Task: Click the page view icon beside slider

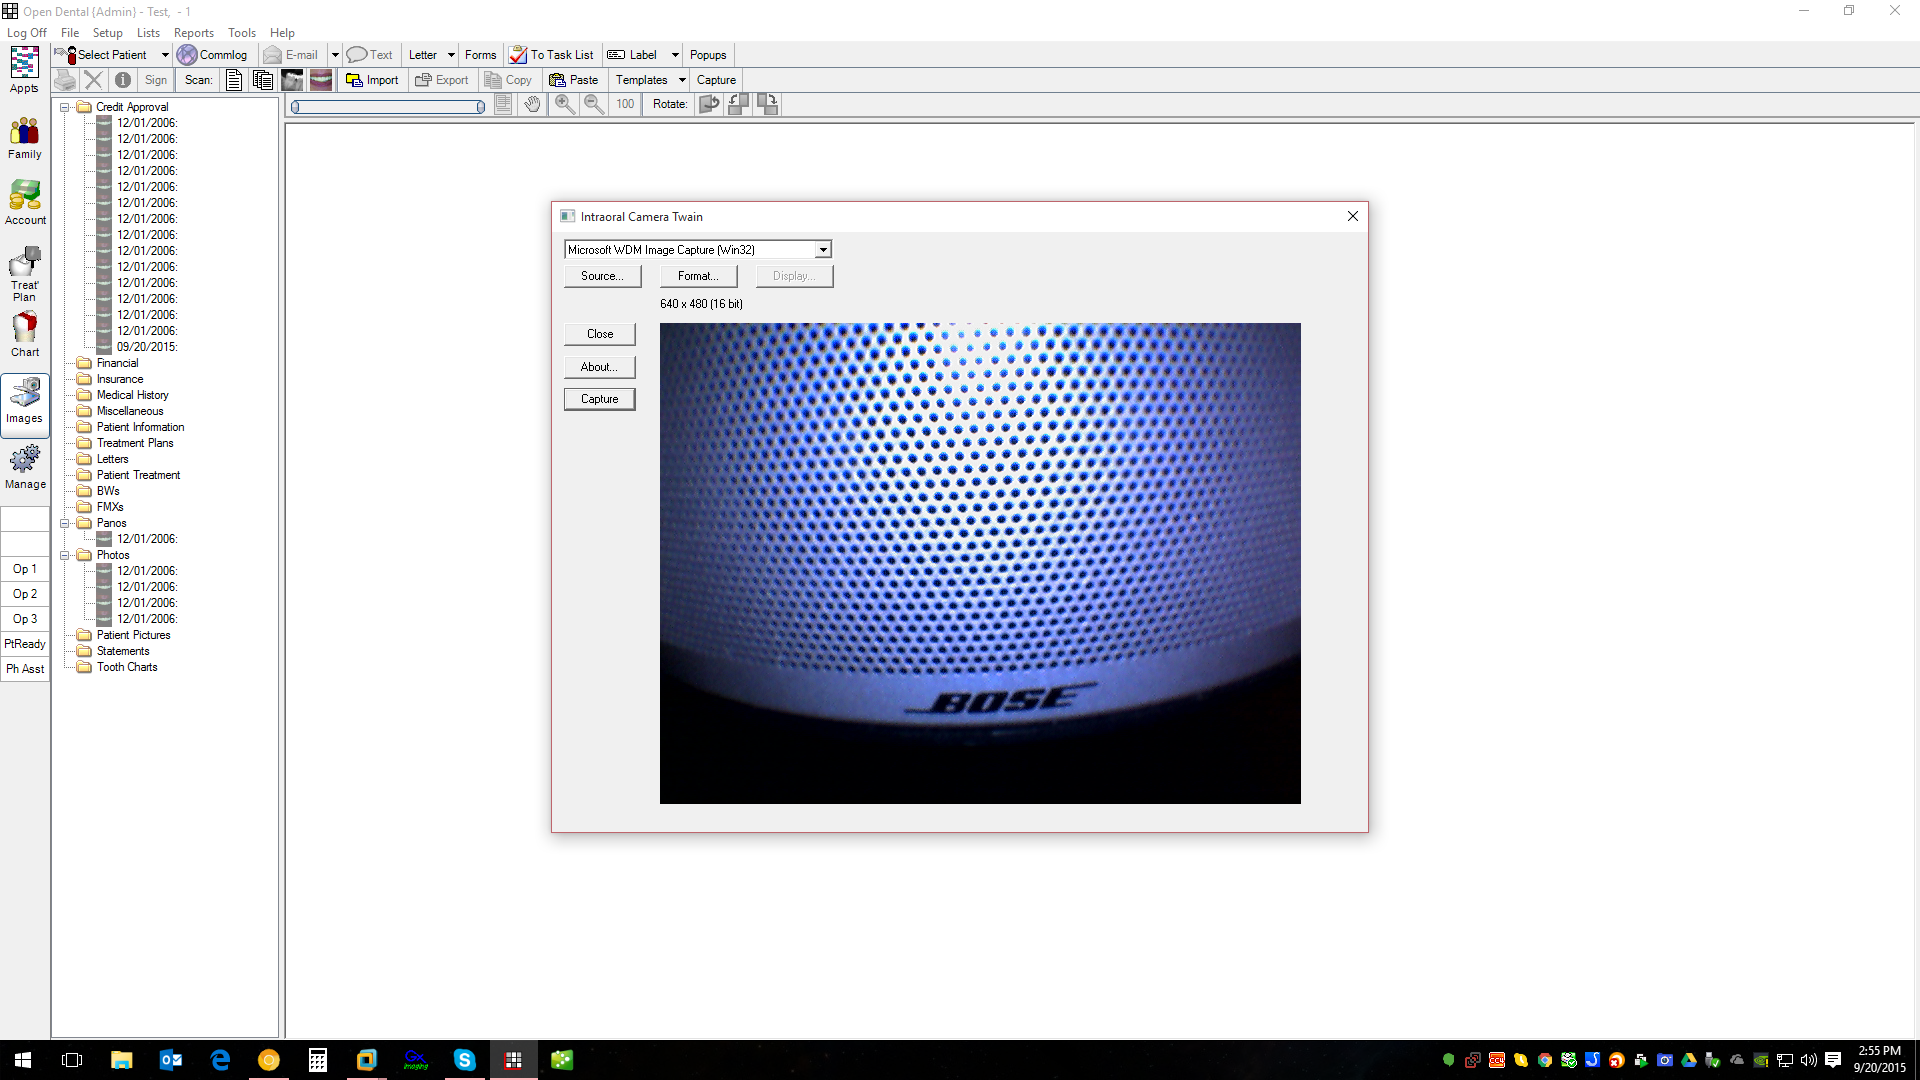Action: (x=503, y=104)
